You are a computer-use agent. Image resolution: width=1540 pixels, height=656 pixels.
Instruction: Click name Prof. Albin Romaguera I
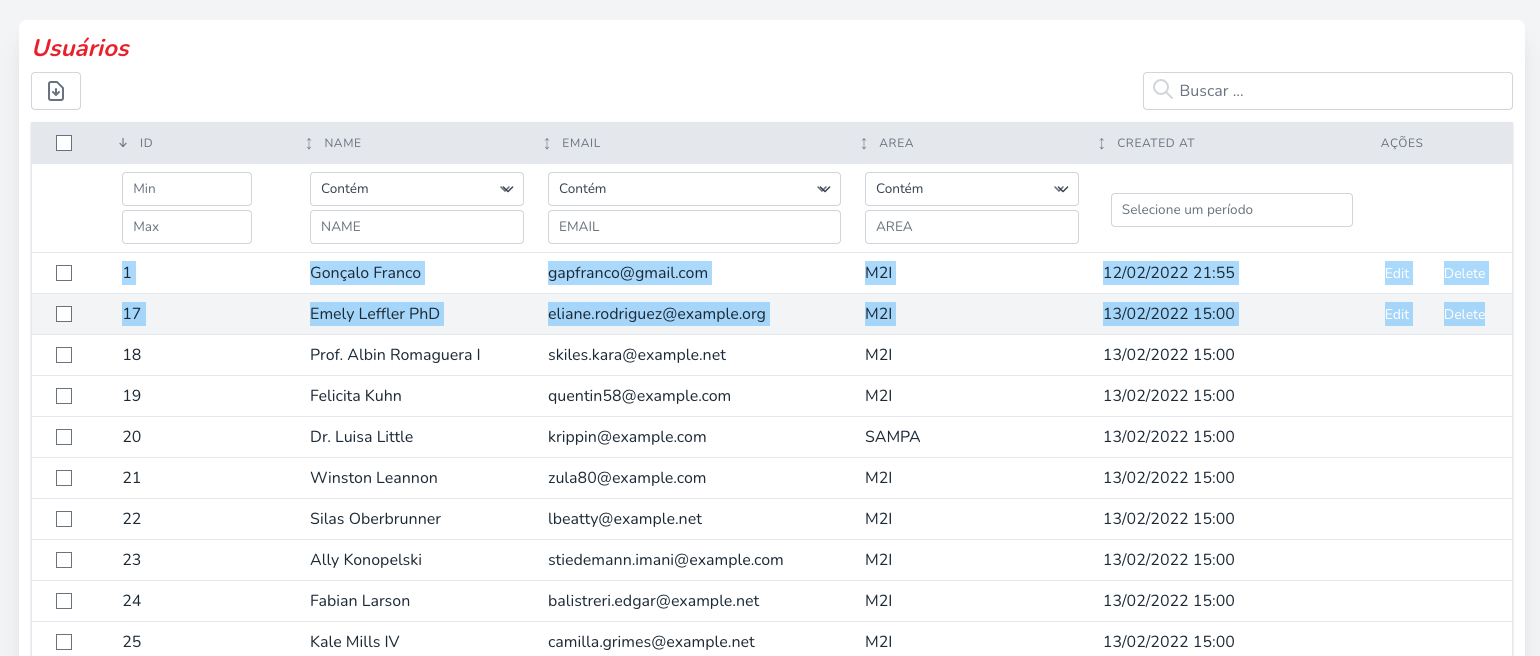tap(395, 355)
